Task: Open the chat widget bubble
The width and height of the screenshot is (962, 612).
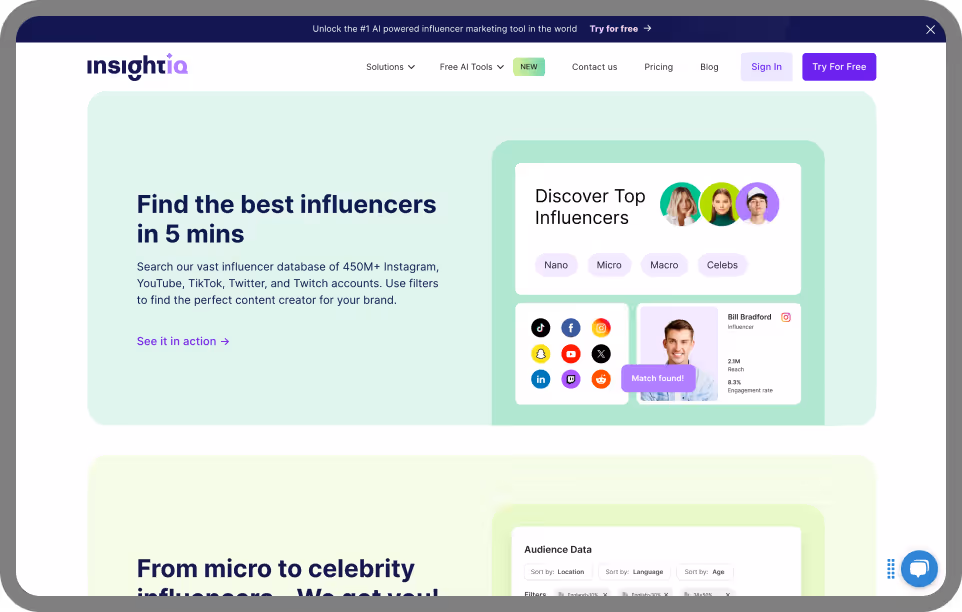Action: [x=919, y=568]
